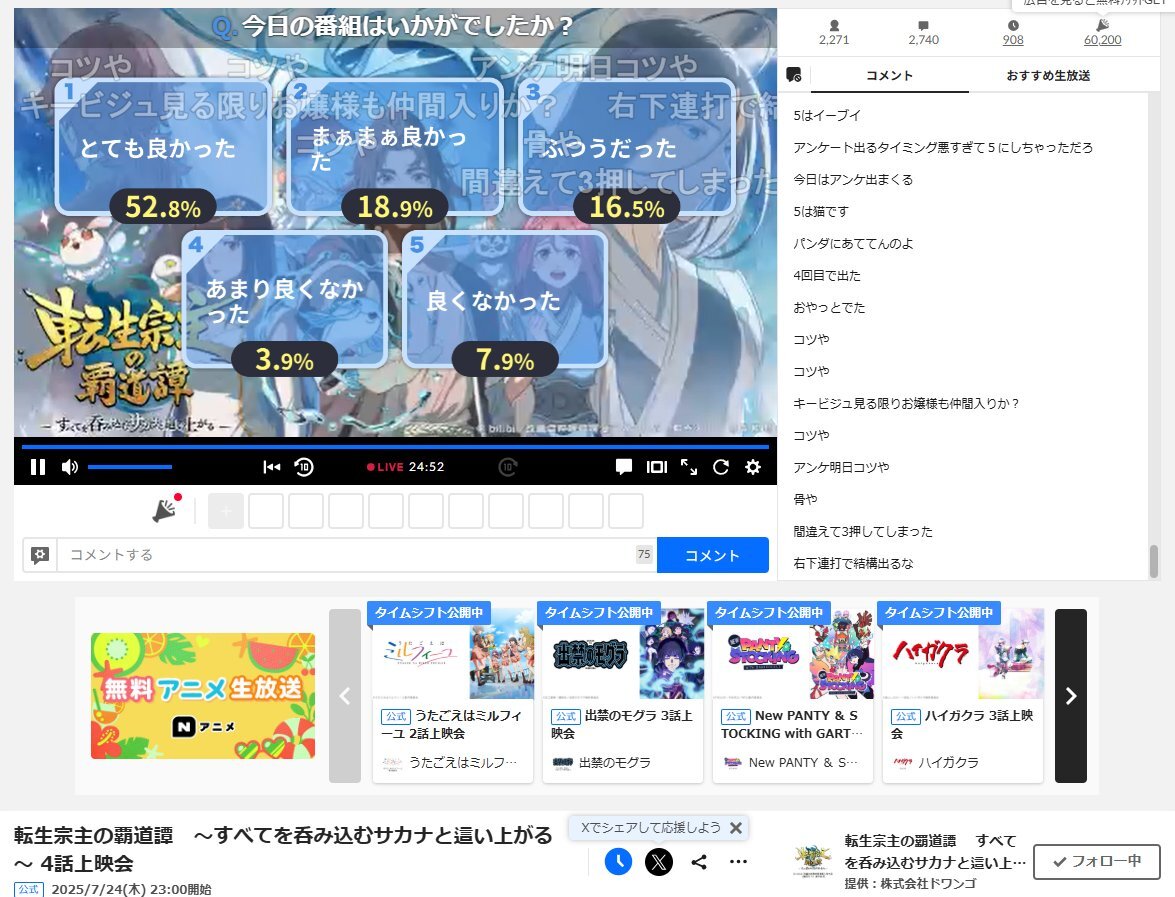Open the more options ellipsis menu
This screenshot has width=1175, height=897.
738,862
